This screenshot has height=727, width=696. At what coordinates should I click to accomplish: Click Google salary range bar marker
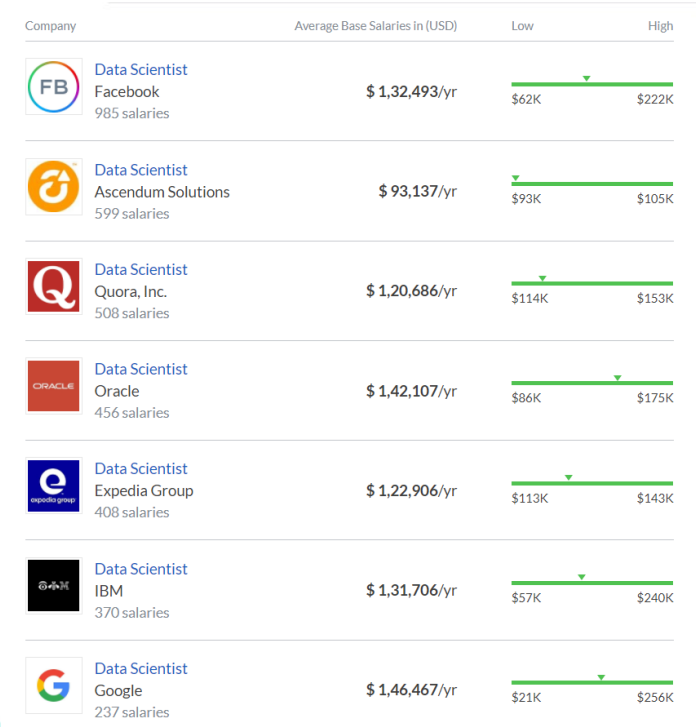601,678
